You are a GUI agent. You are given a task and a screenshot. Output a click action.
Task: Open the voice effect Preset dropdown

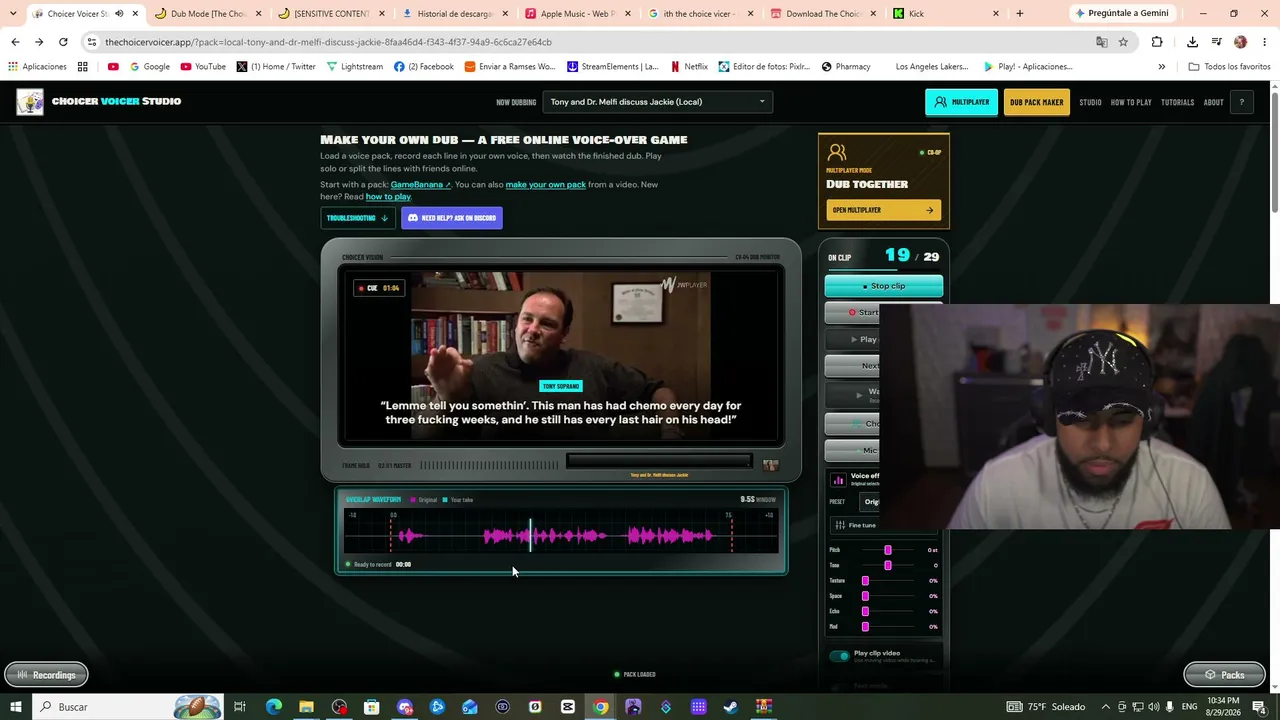click(870, 502)
